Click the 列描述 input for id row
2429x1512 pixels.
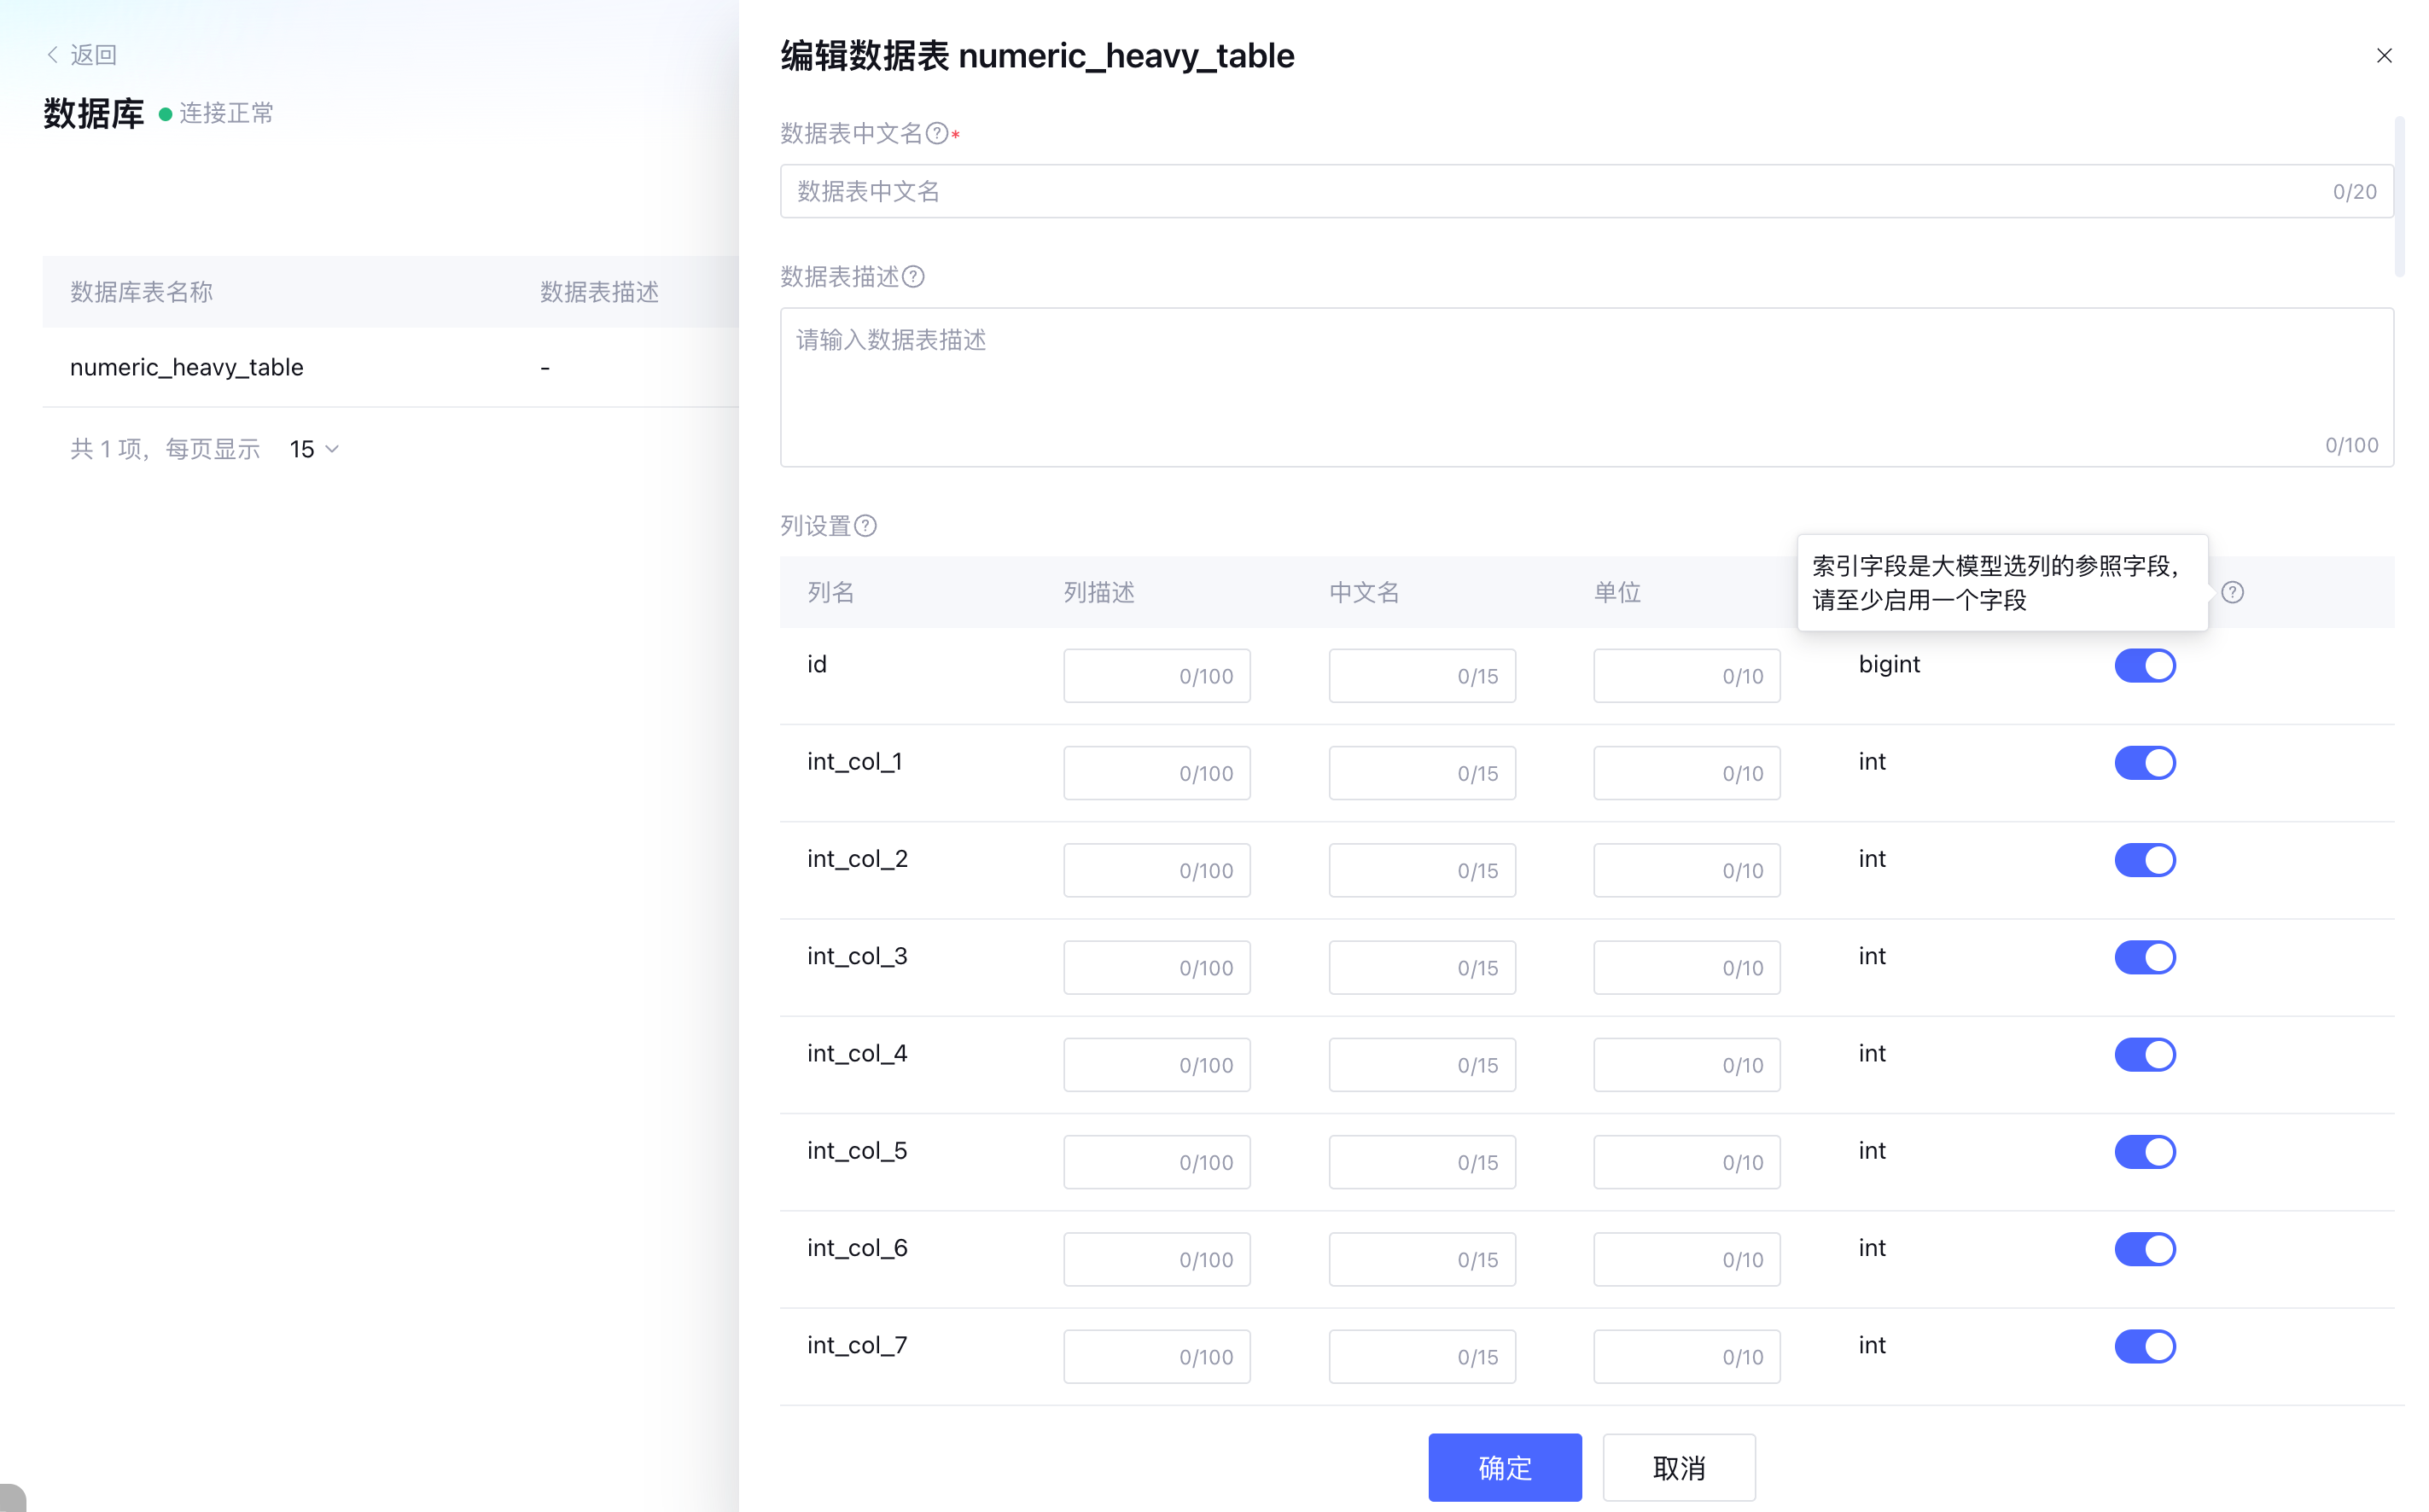coord(1156,676)
